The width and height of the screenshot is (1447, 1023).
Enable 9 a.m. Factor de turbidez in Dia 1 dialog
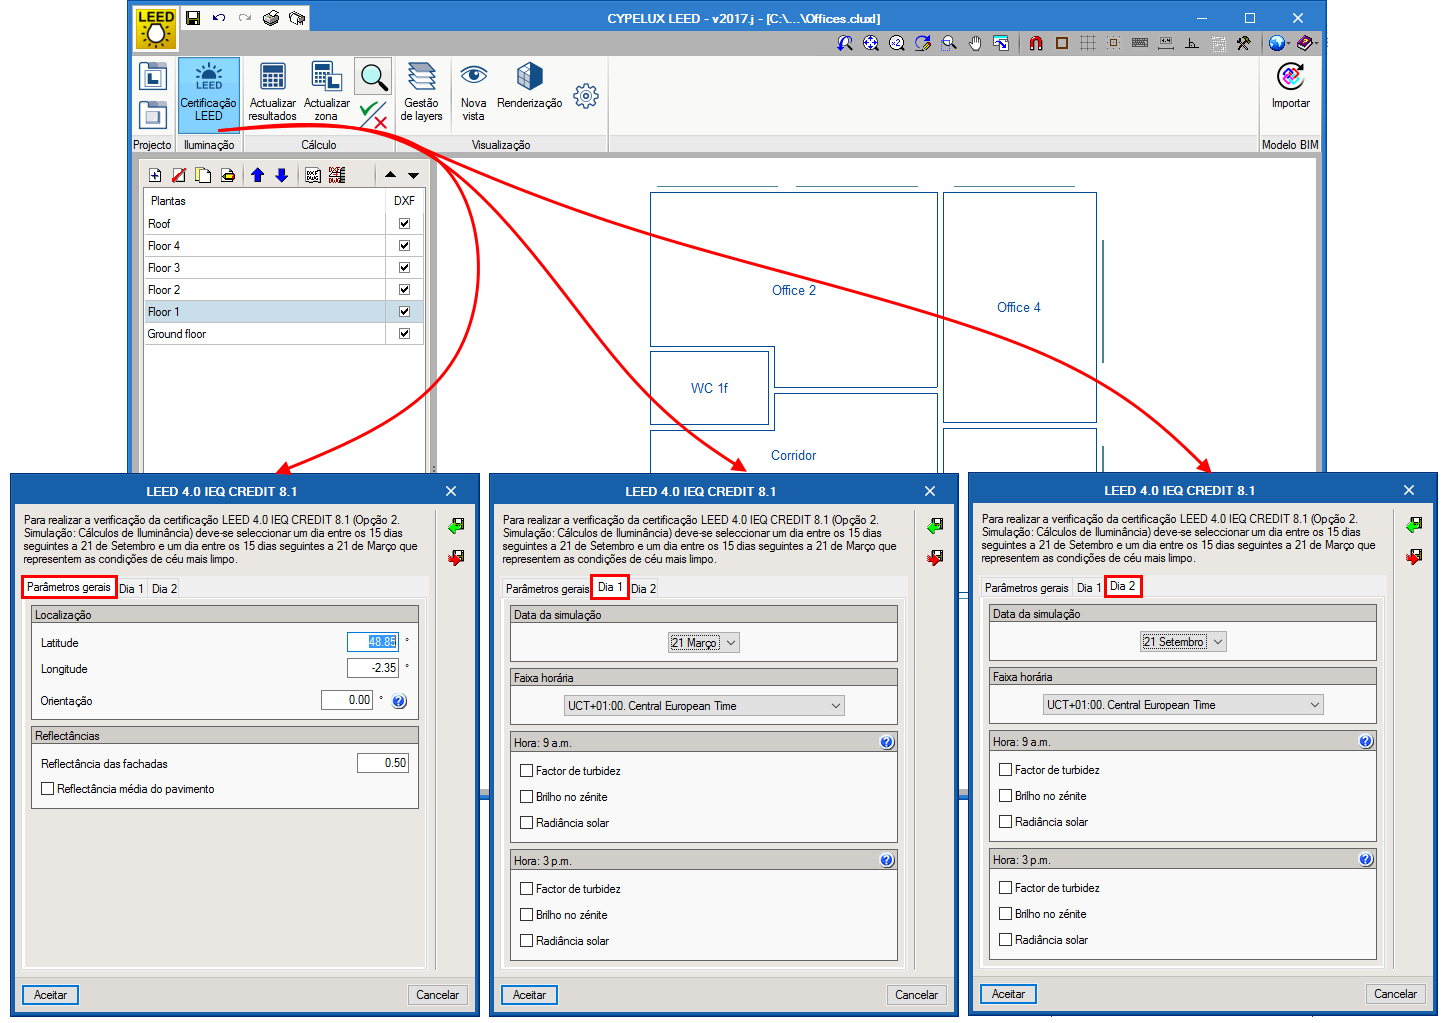pyautogui.click(x=526, y=771)
